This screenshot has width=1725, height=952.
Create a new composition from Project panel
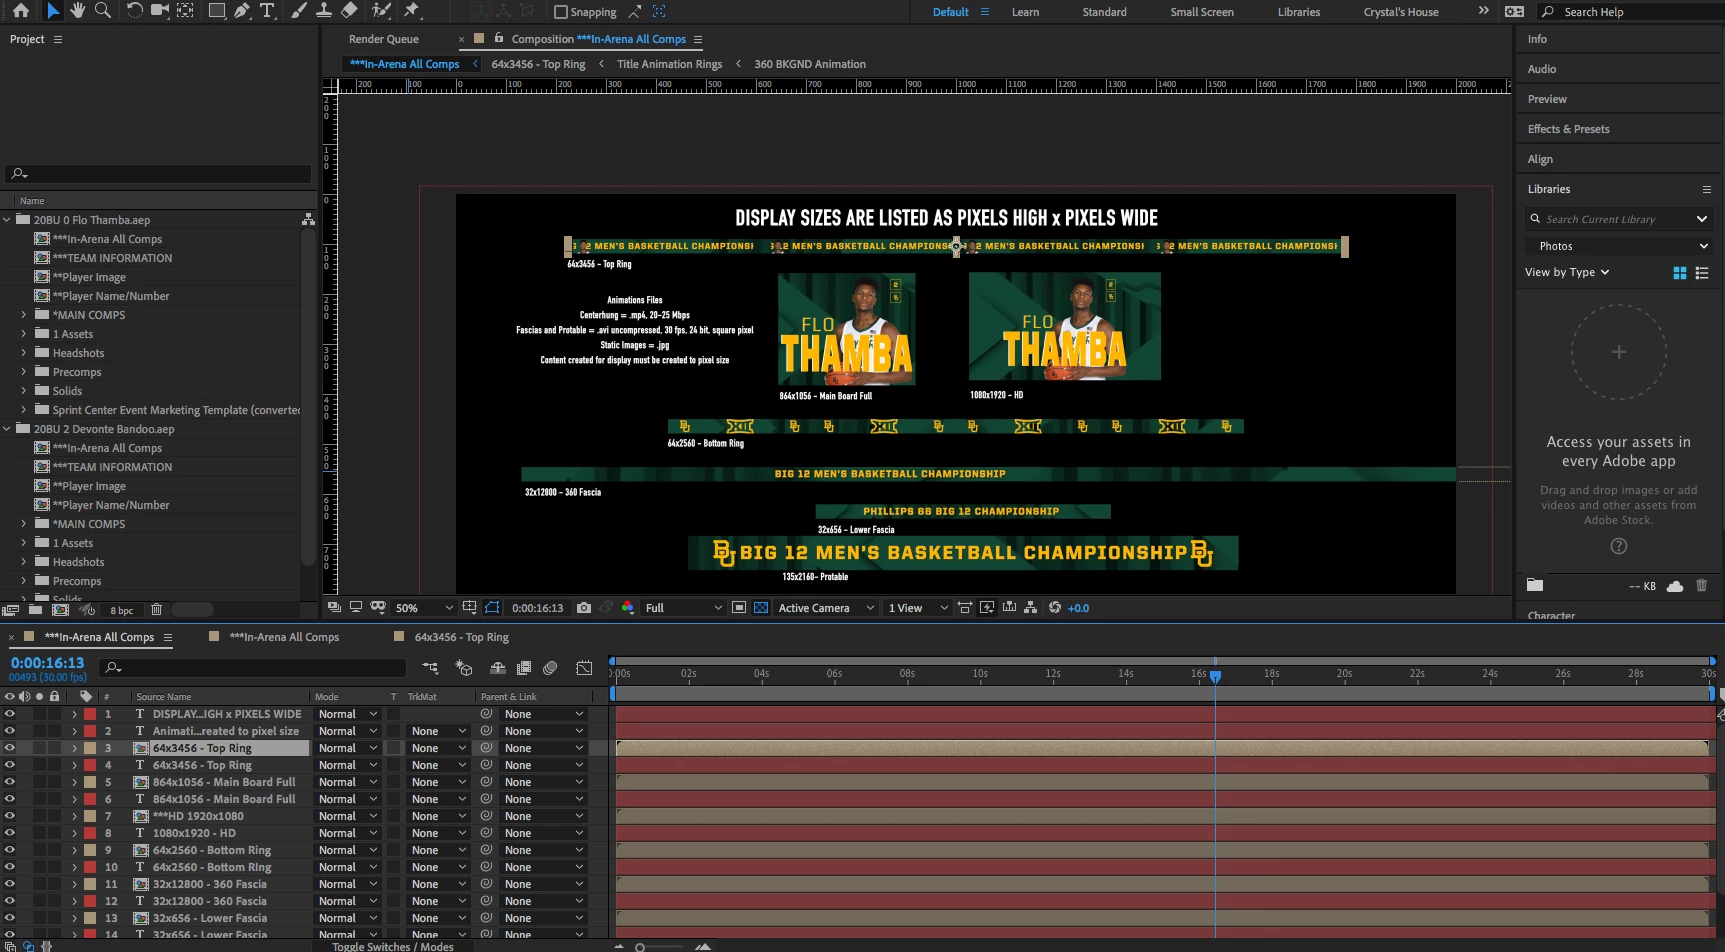(x=60, y=609)
